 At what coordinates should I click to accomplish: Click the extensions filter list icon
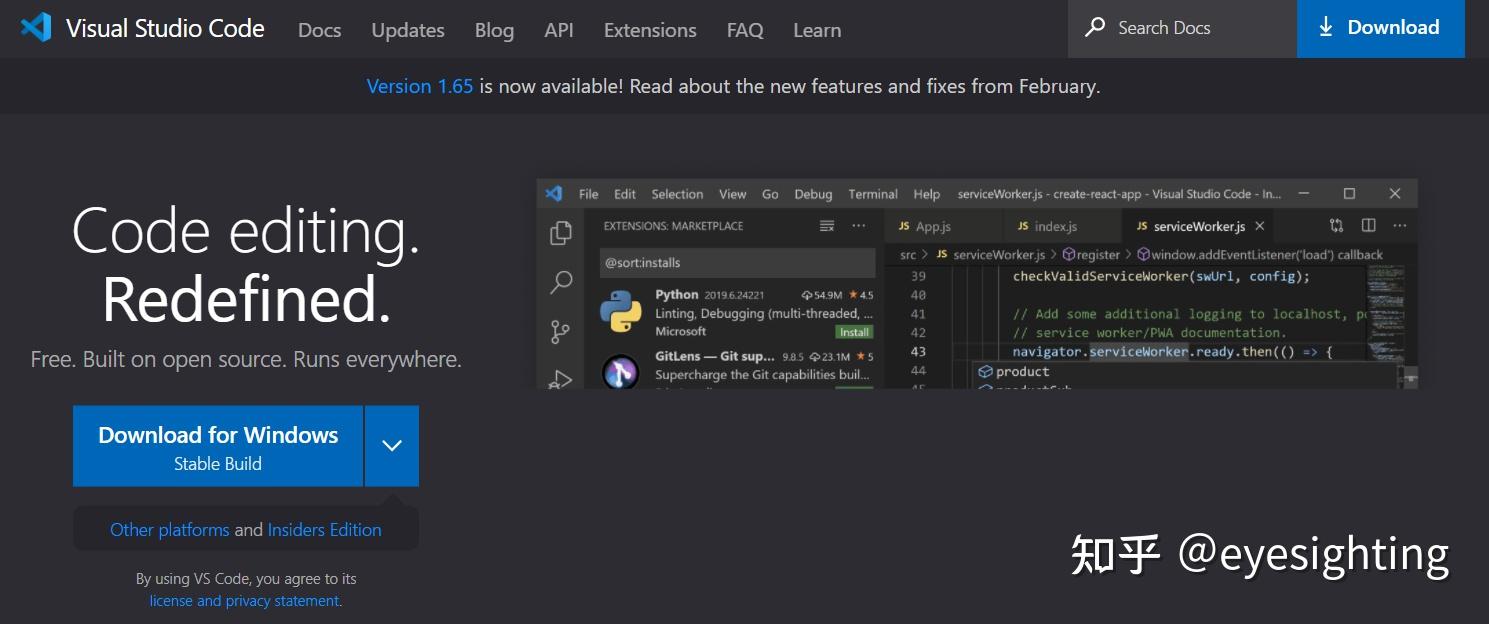pyautogui.click(x=827, y=226)
